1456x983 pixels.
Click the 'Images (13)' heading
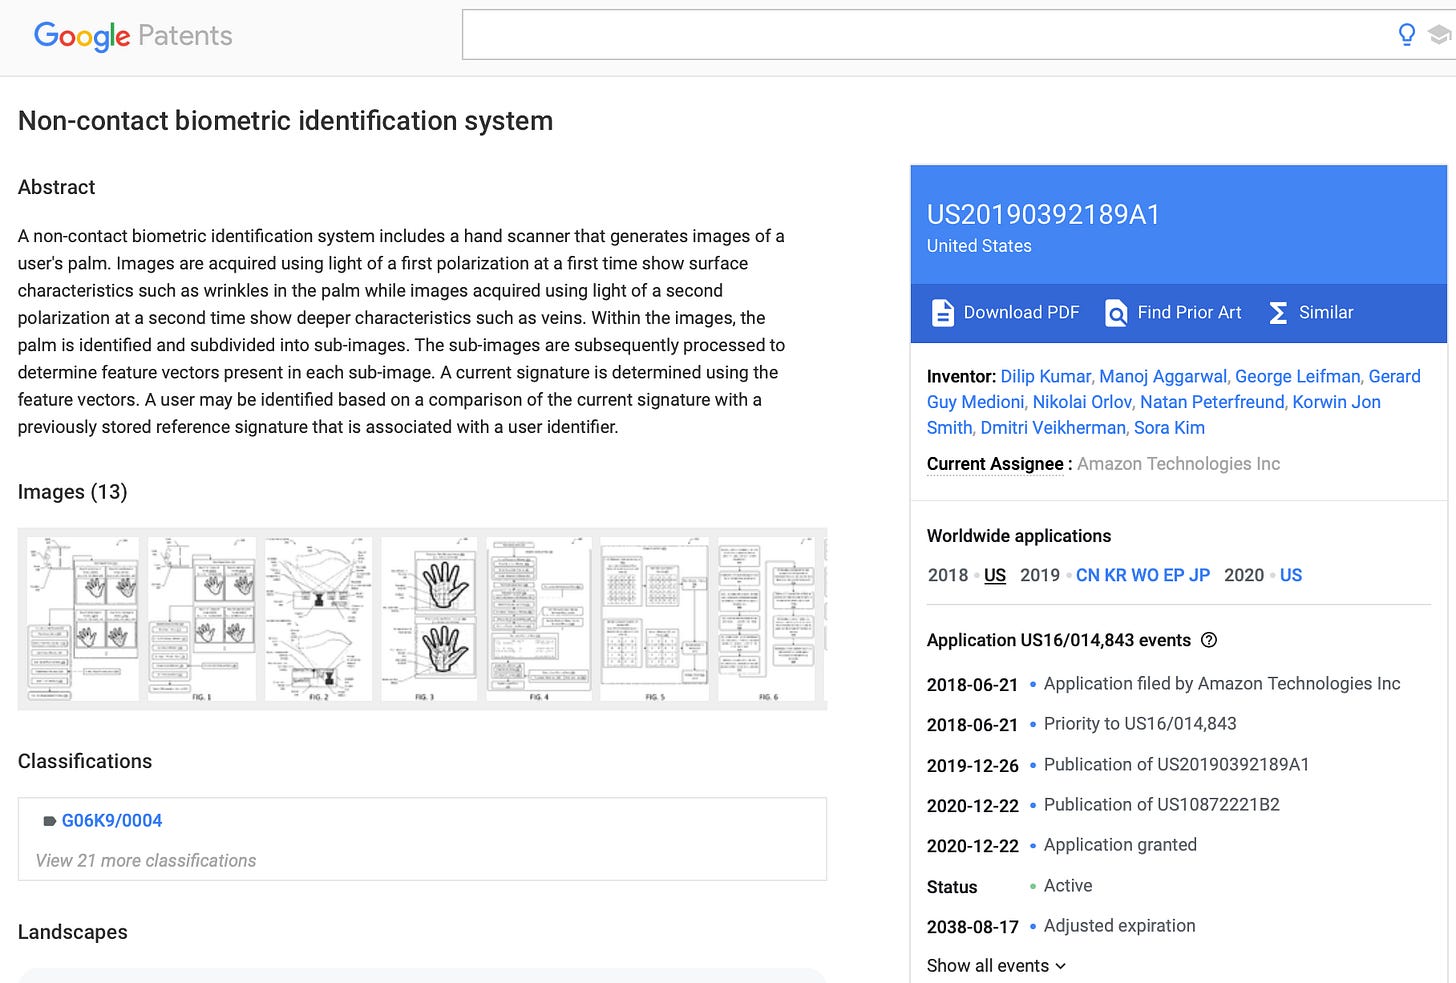coord(73,492)
